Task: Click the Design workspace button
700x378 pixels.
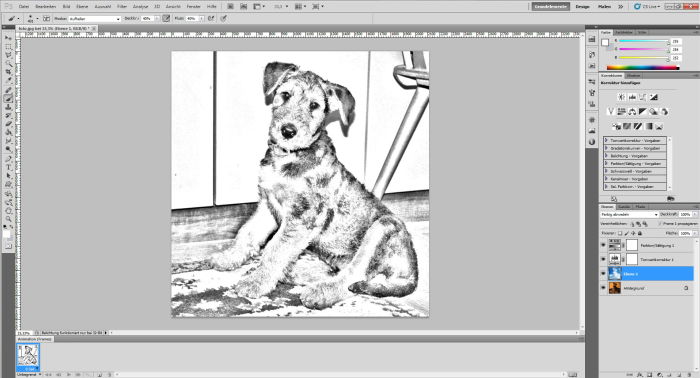Action: tap(582, 7)
